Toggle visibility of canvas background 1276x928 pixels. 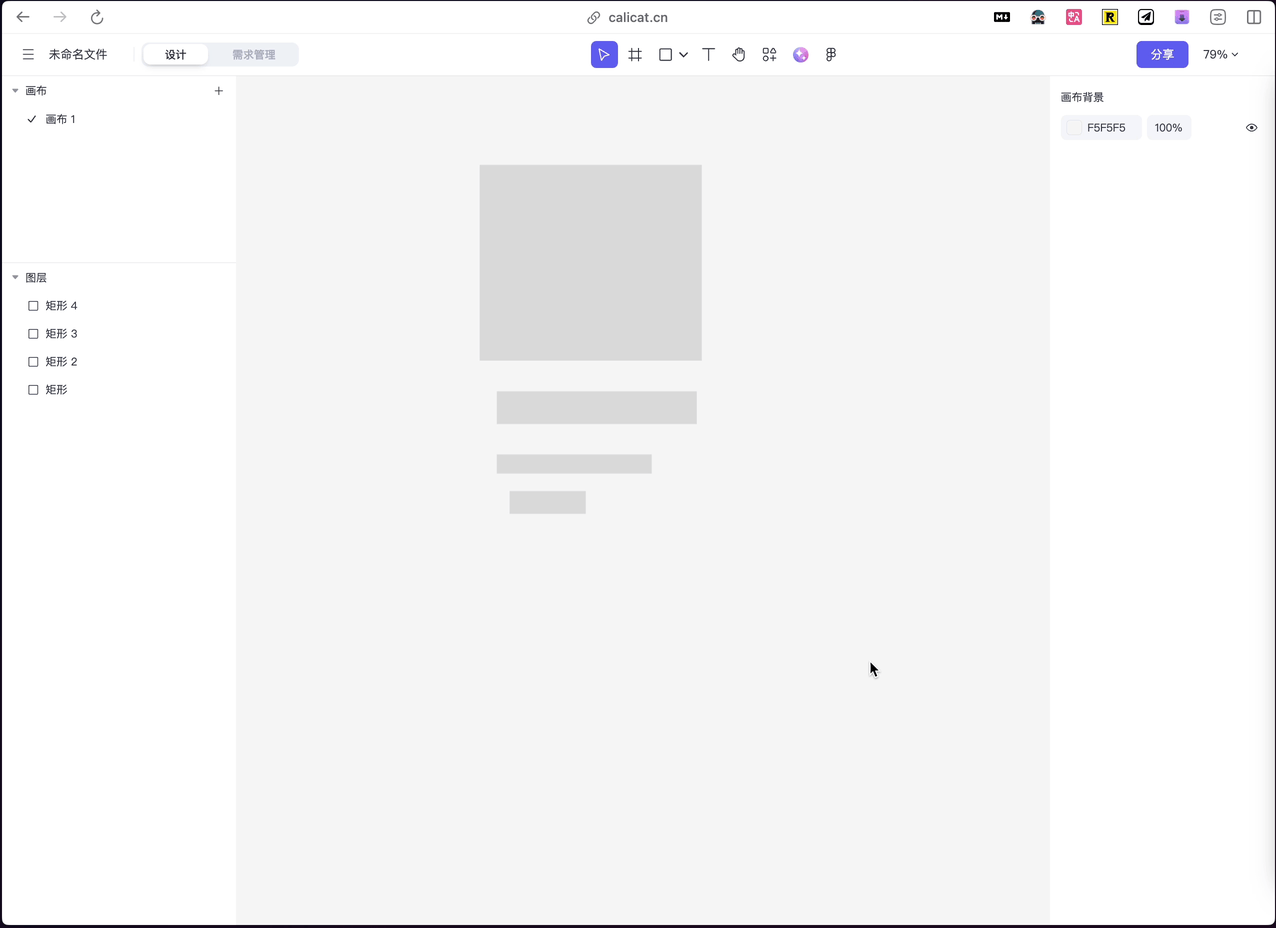tap(1251, 127)
